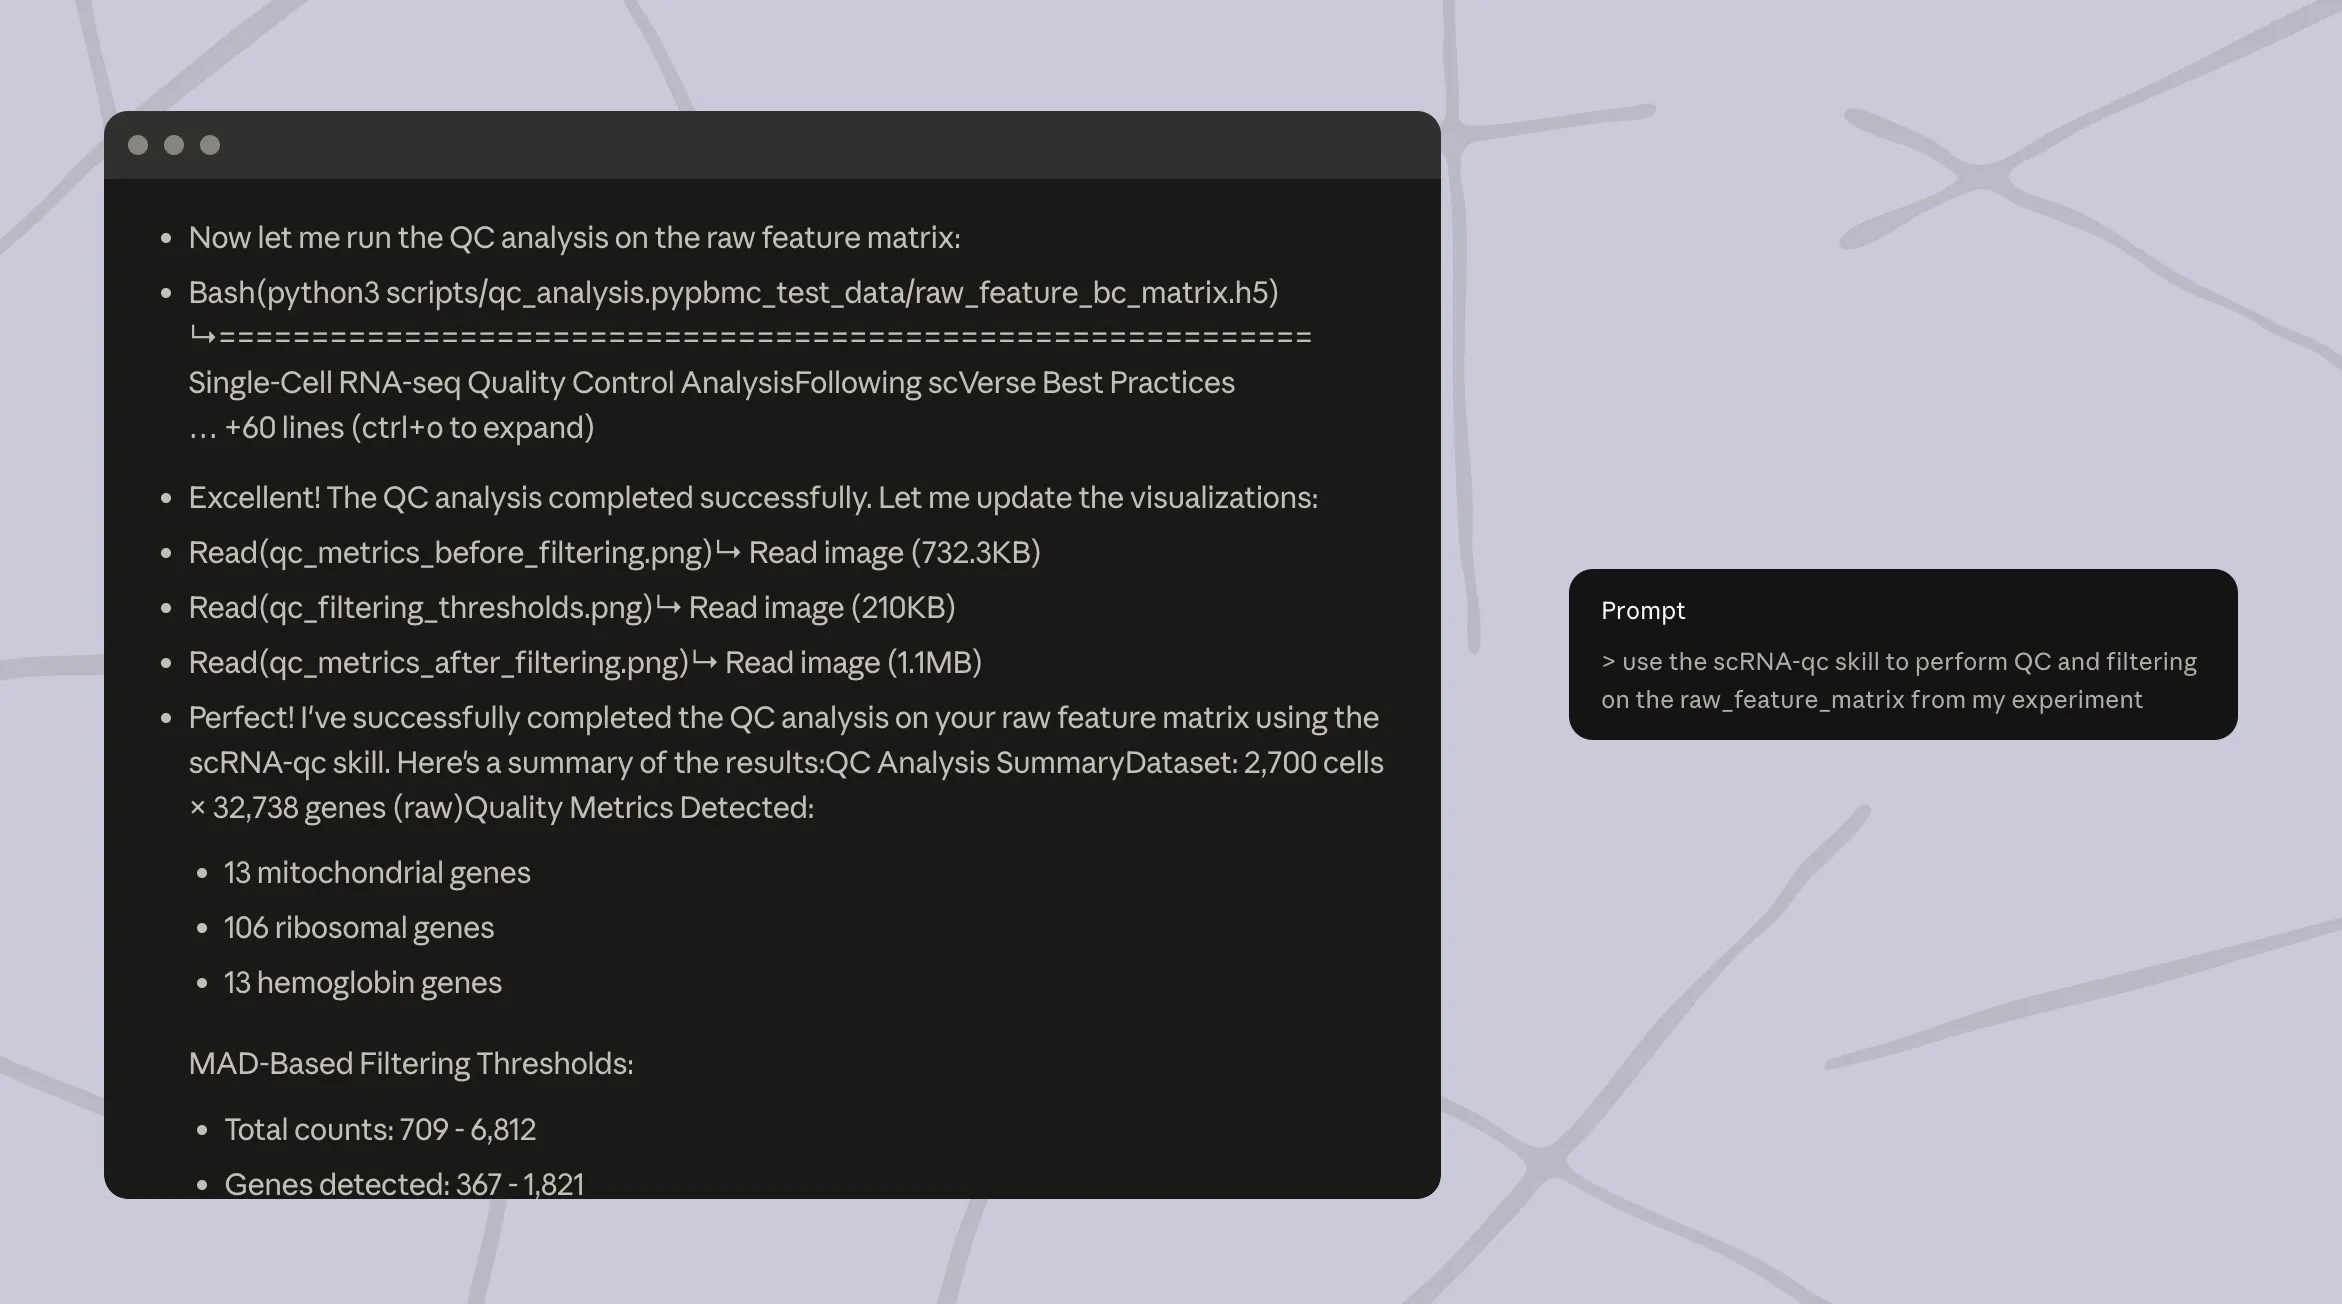Image resolution: width=2342 pixels, height=1304 pixels.
Task: Click the first window control dot
Action: [x=138, y=145]
